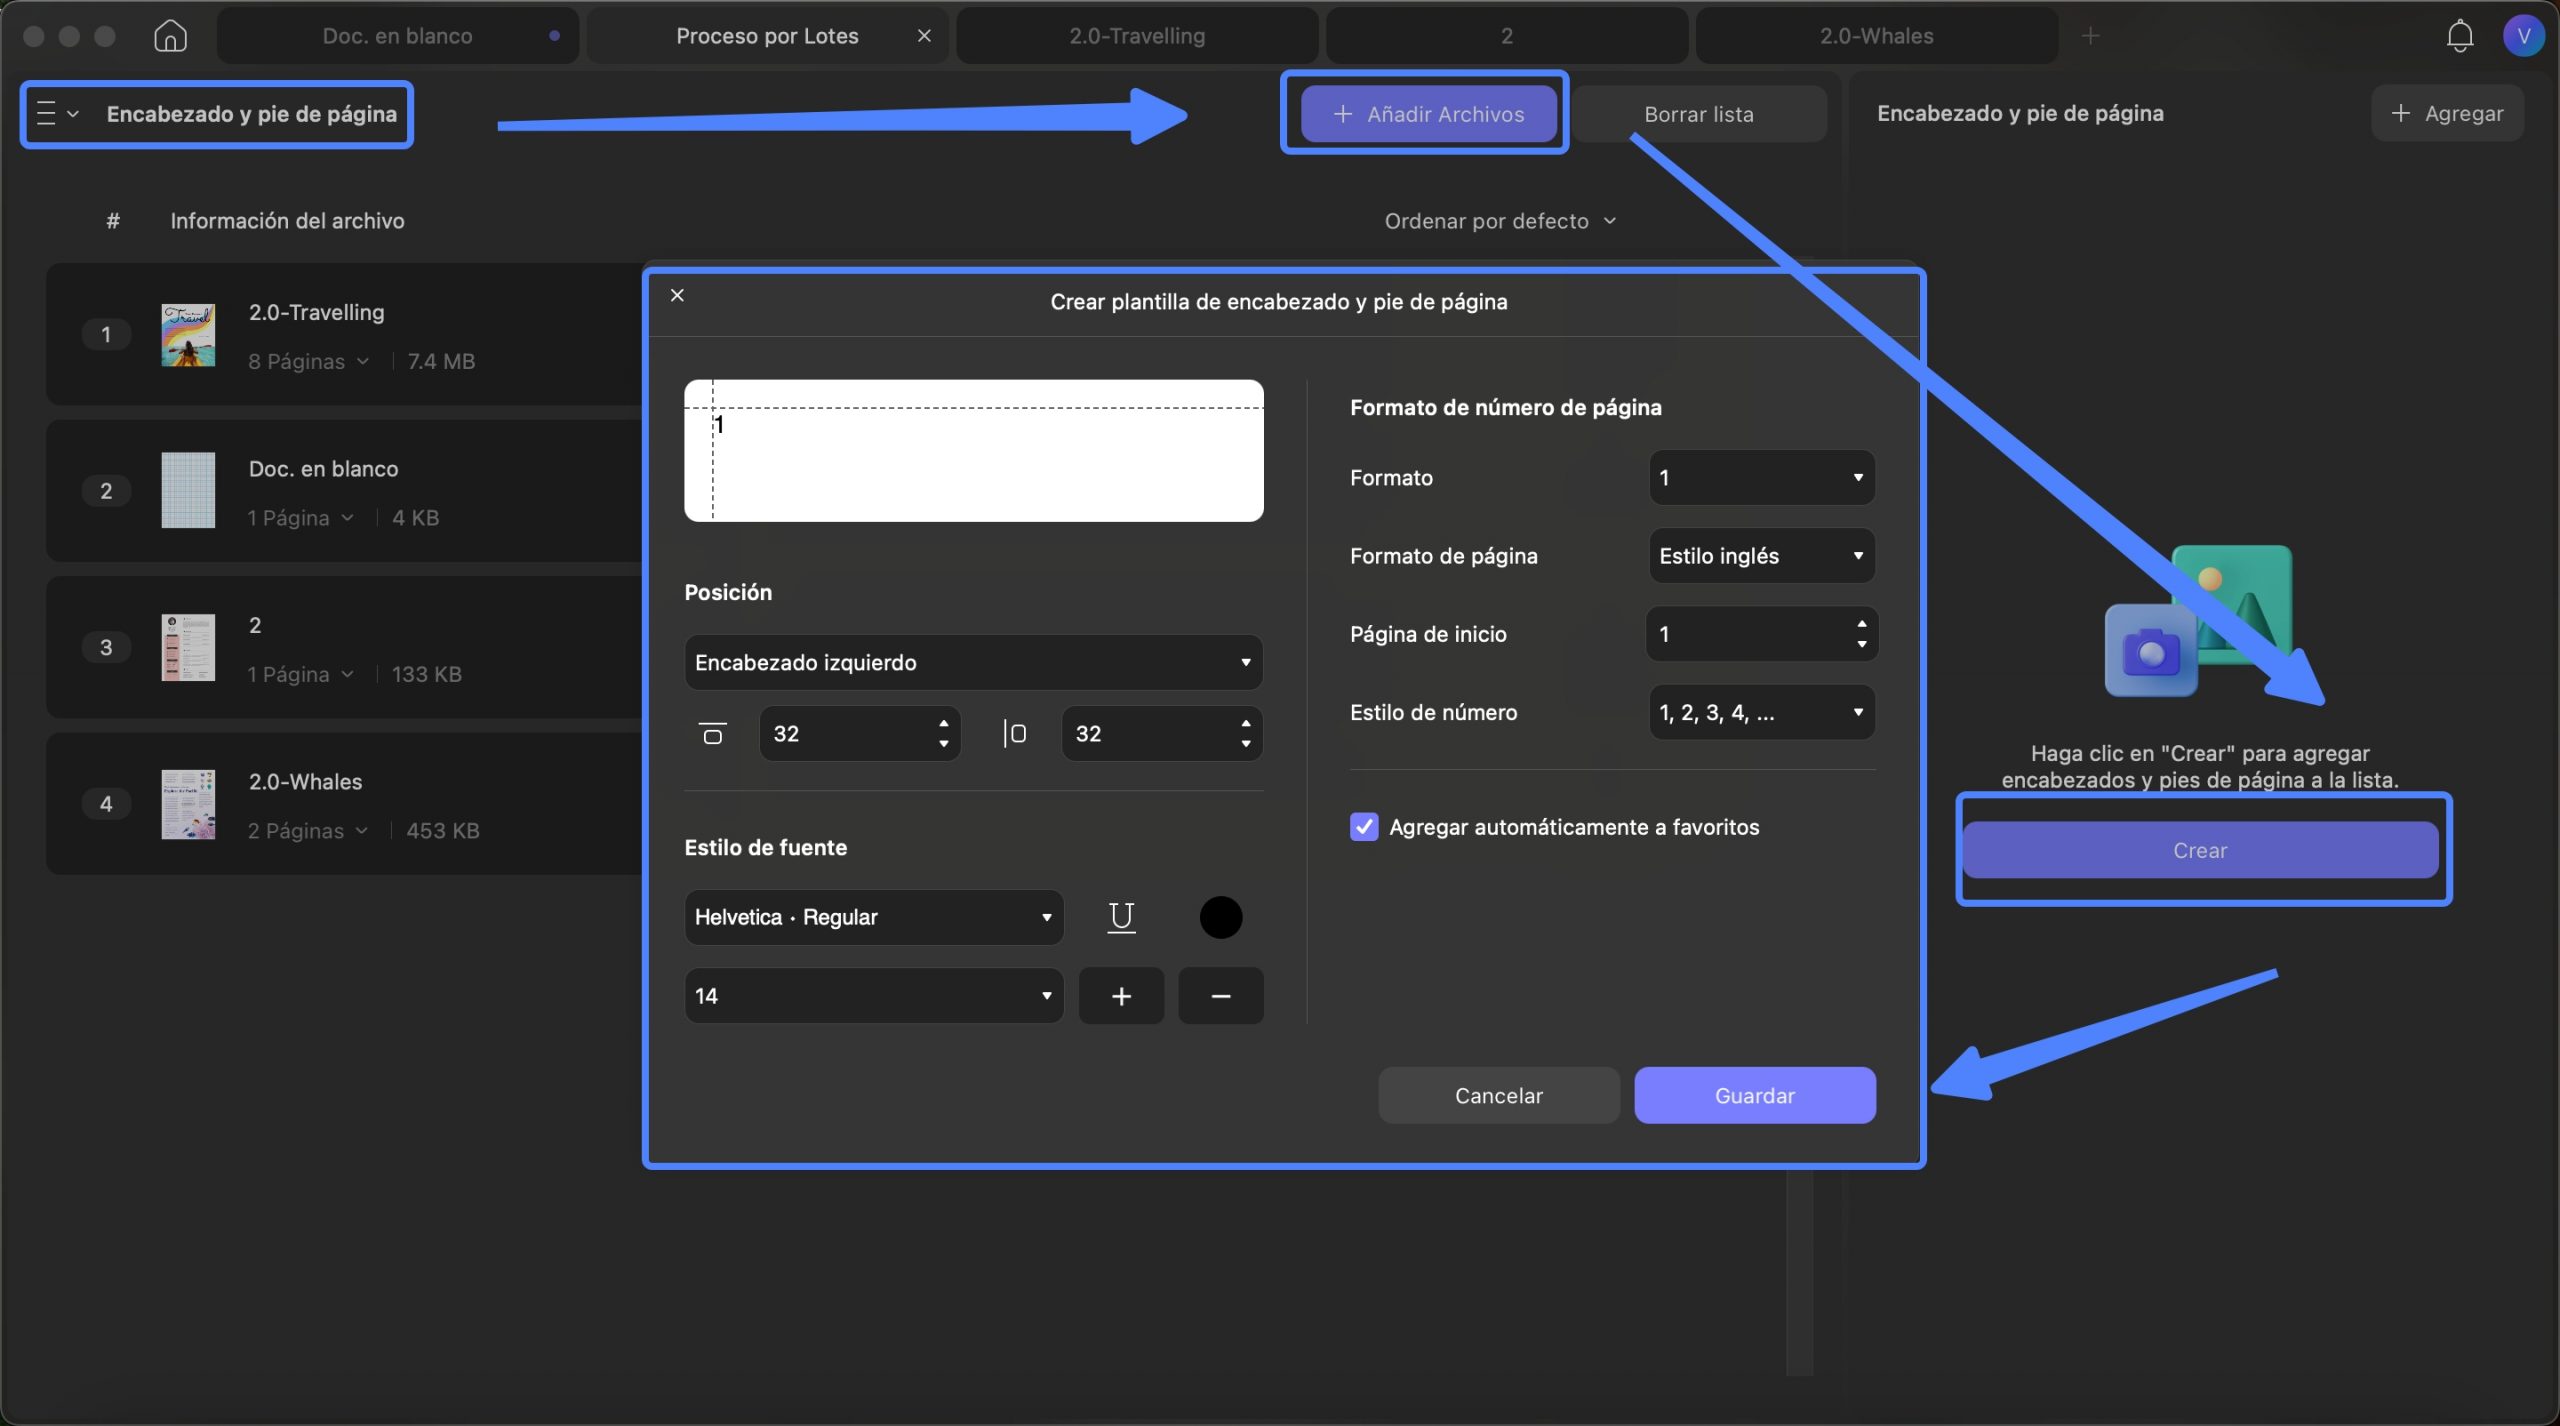
Task: Click the Crear button
Action: [x=2200, y=850]
